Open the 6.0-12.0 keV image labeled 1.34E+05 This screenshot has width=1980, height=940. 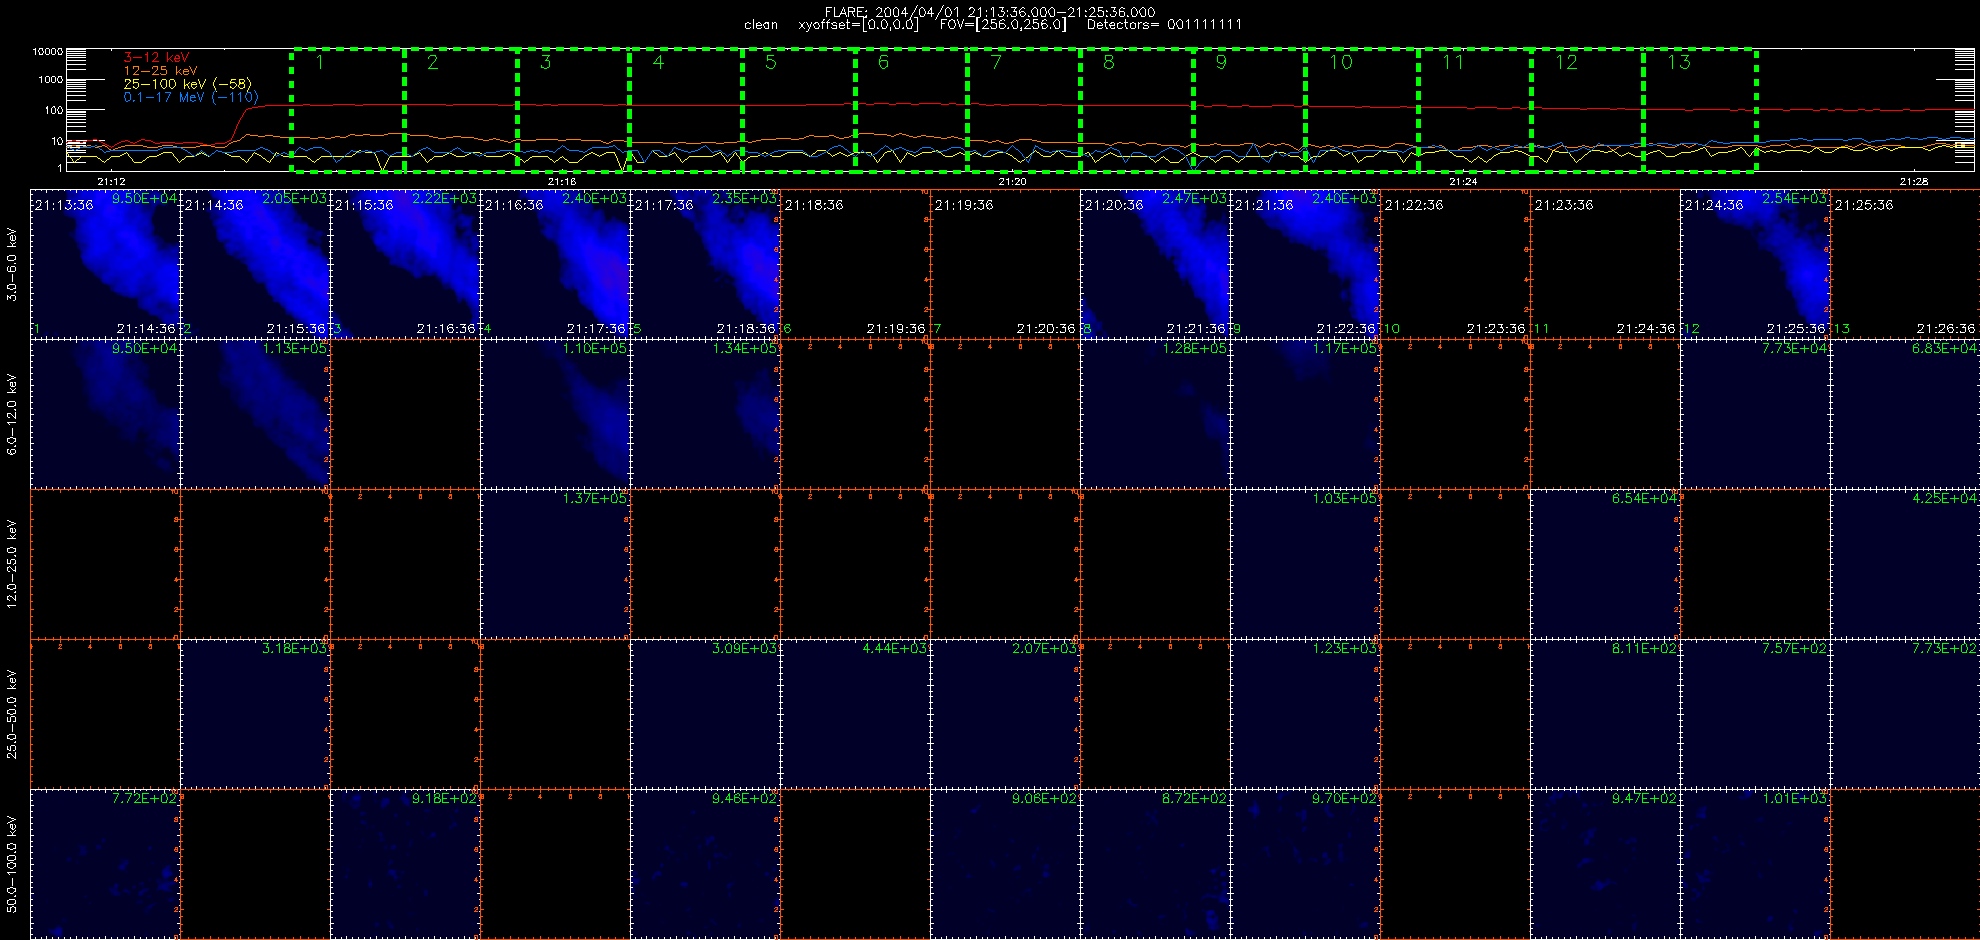tap(706, 414)
